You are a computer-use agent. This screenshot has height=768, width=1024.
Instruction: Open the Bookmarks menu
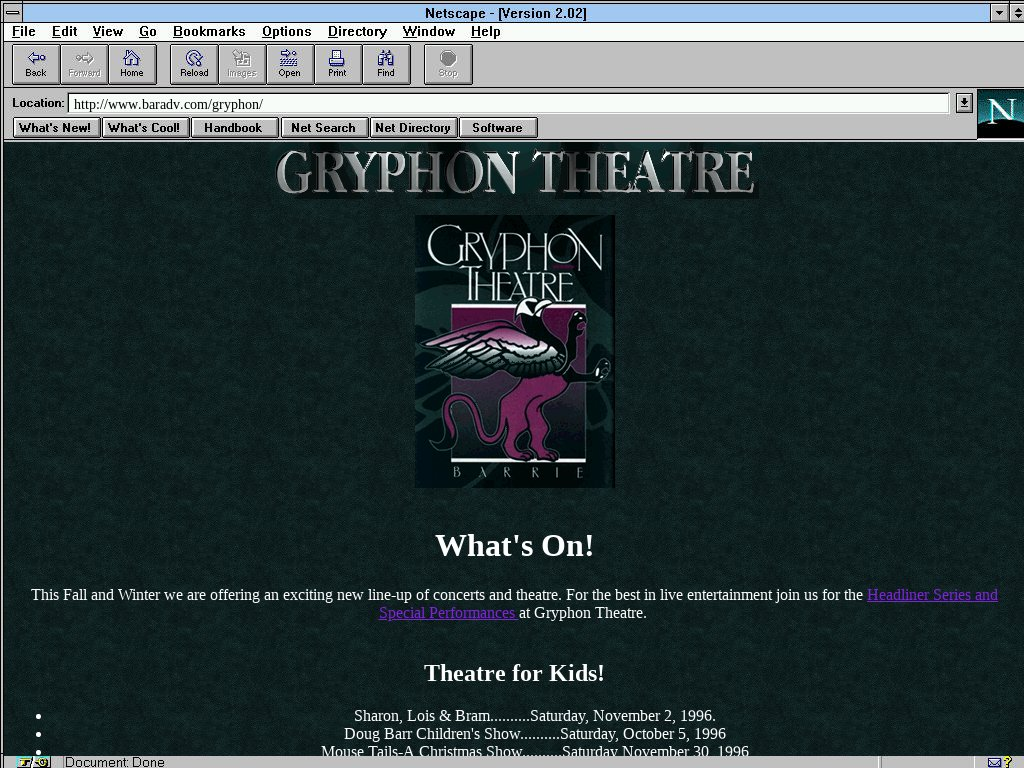pos(208,32)
